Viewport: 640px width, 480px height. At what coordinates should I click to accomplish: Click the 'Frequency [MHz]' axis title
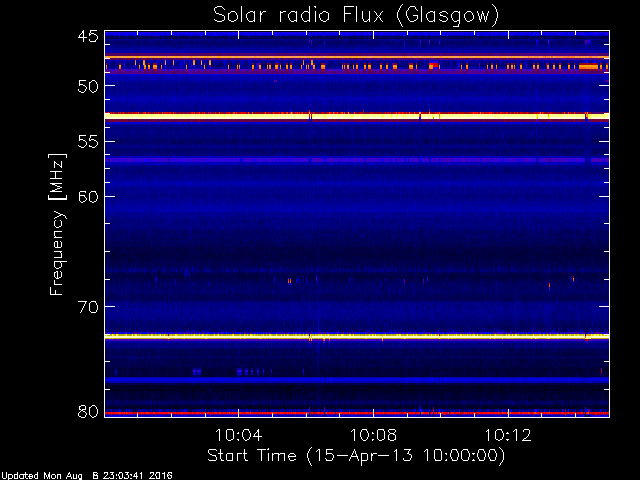[57, 224]
